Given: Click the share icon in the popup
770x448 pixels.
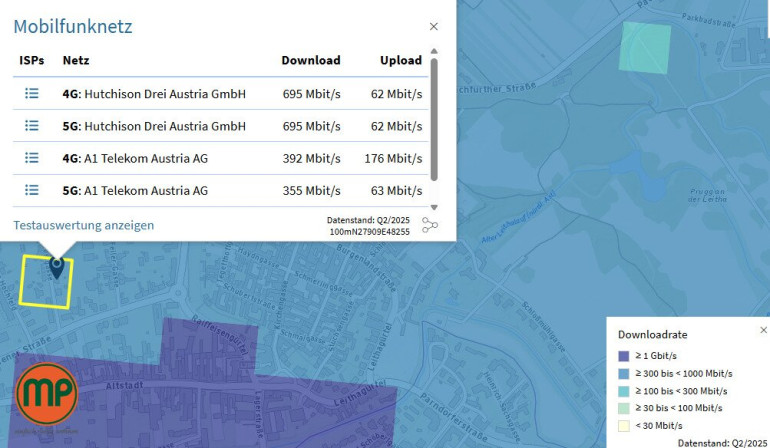Looking at the screenshot, I should coord(430,225).
